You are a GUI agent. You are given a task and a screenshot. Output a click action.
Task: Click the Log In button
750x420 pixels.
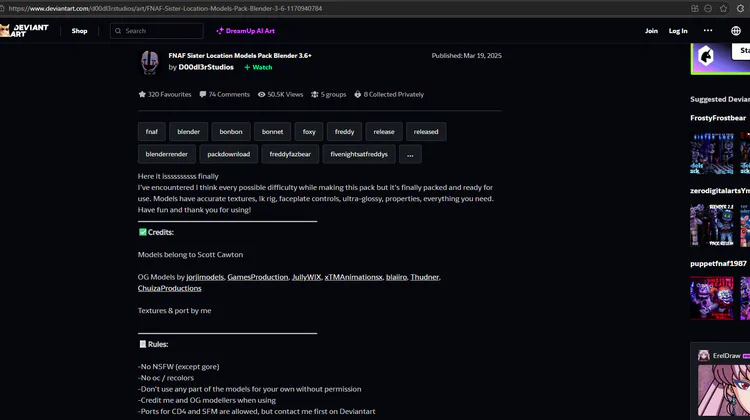pyautogui.click(x=678, y=31)
